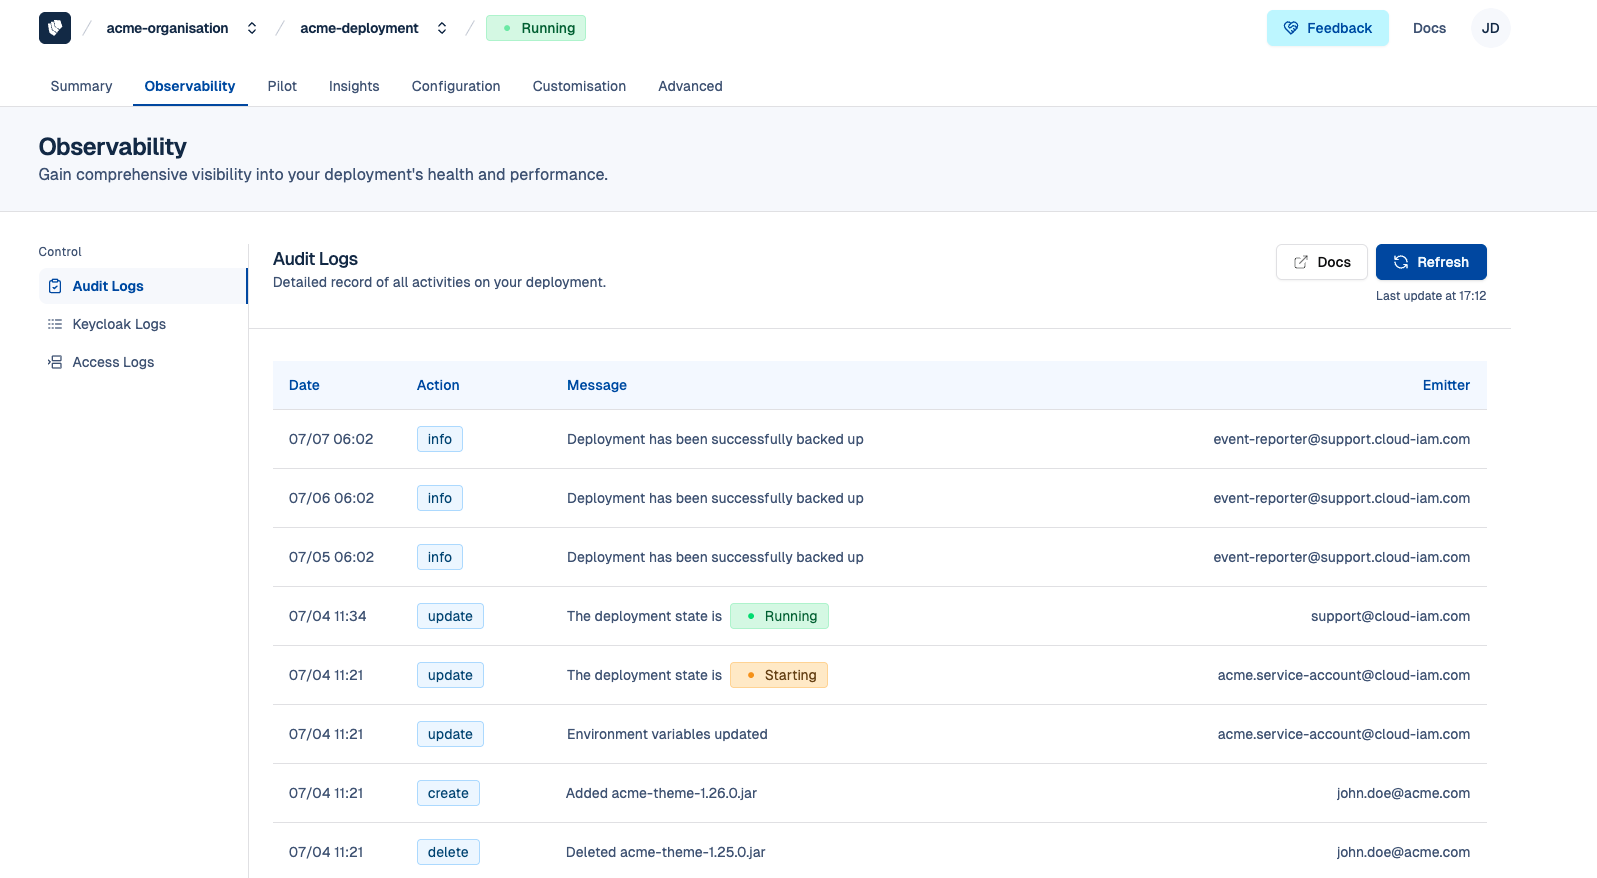
Task: Switch to the Advanced tab
Action: tap(690, 86)
